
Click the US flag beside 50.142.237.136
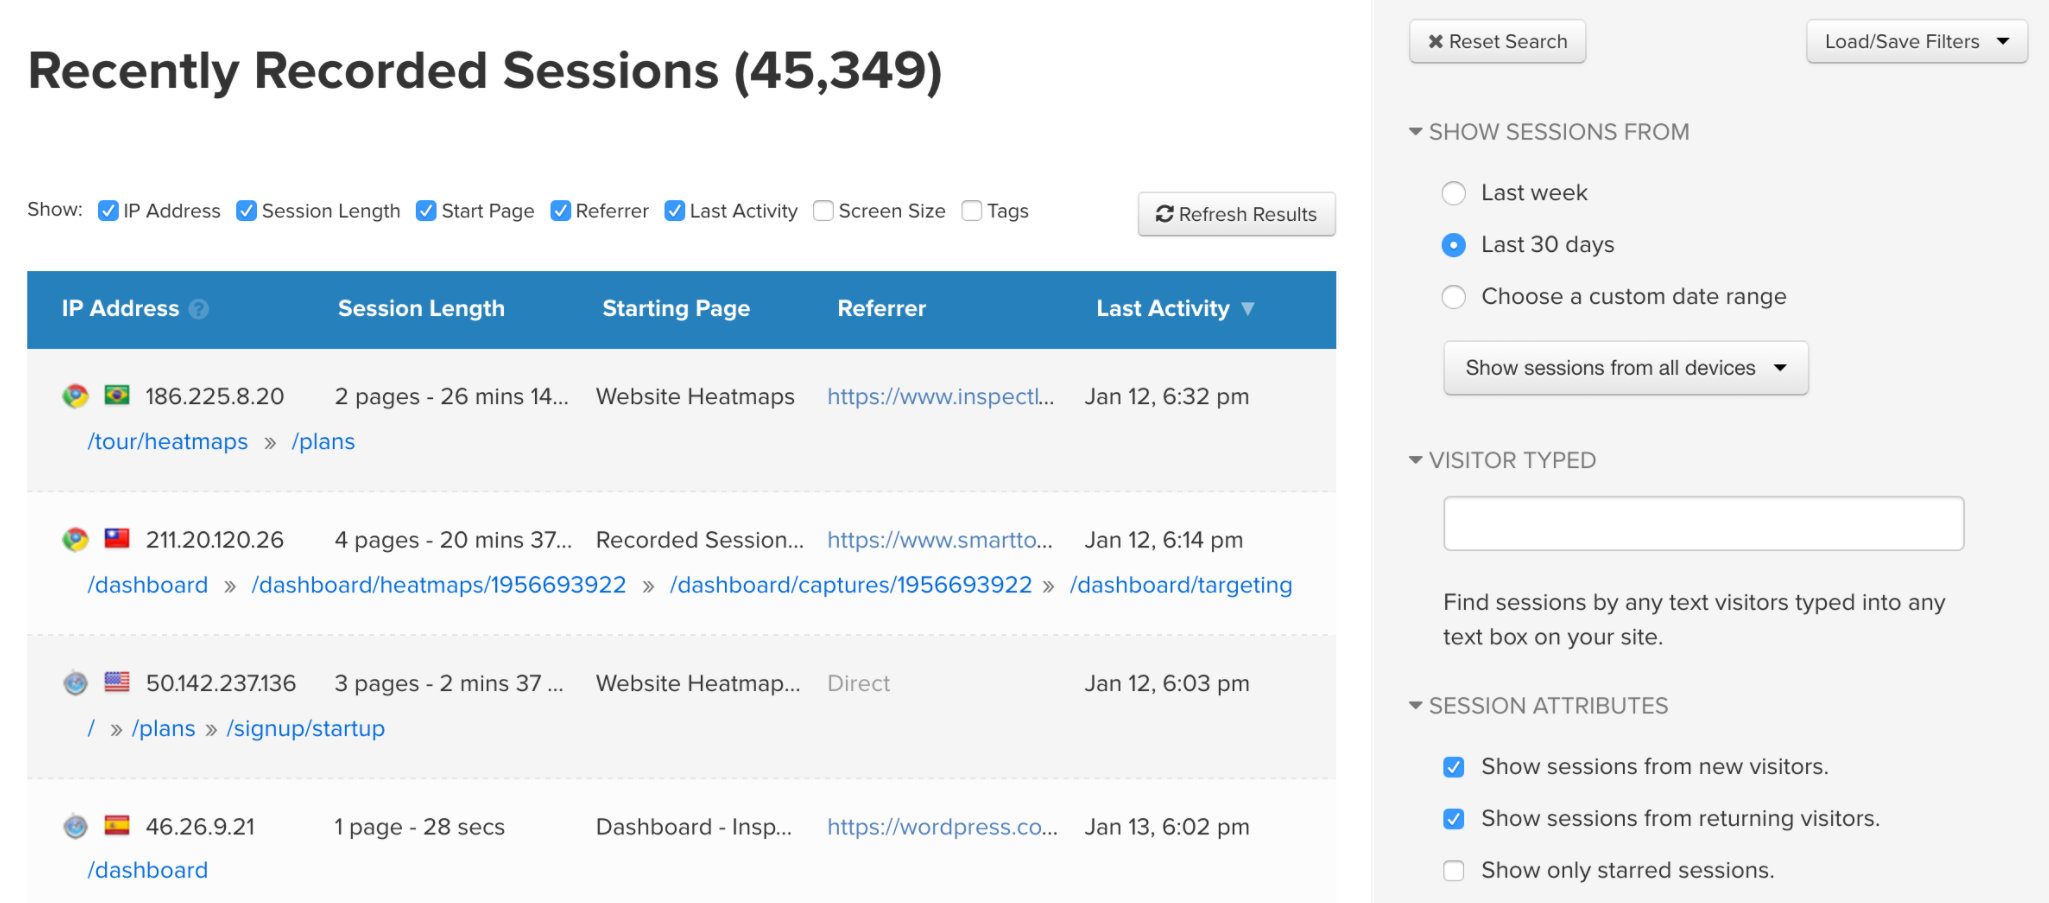[117, 682]
